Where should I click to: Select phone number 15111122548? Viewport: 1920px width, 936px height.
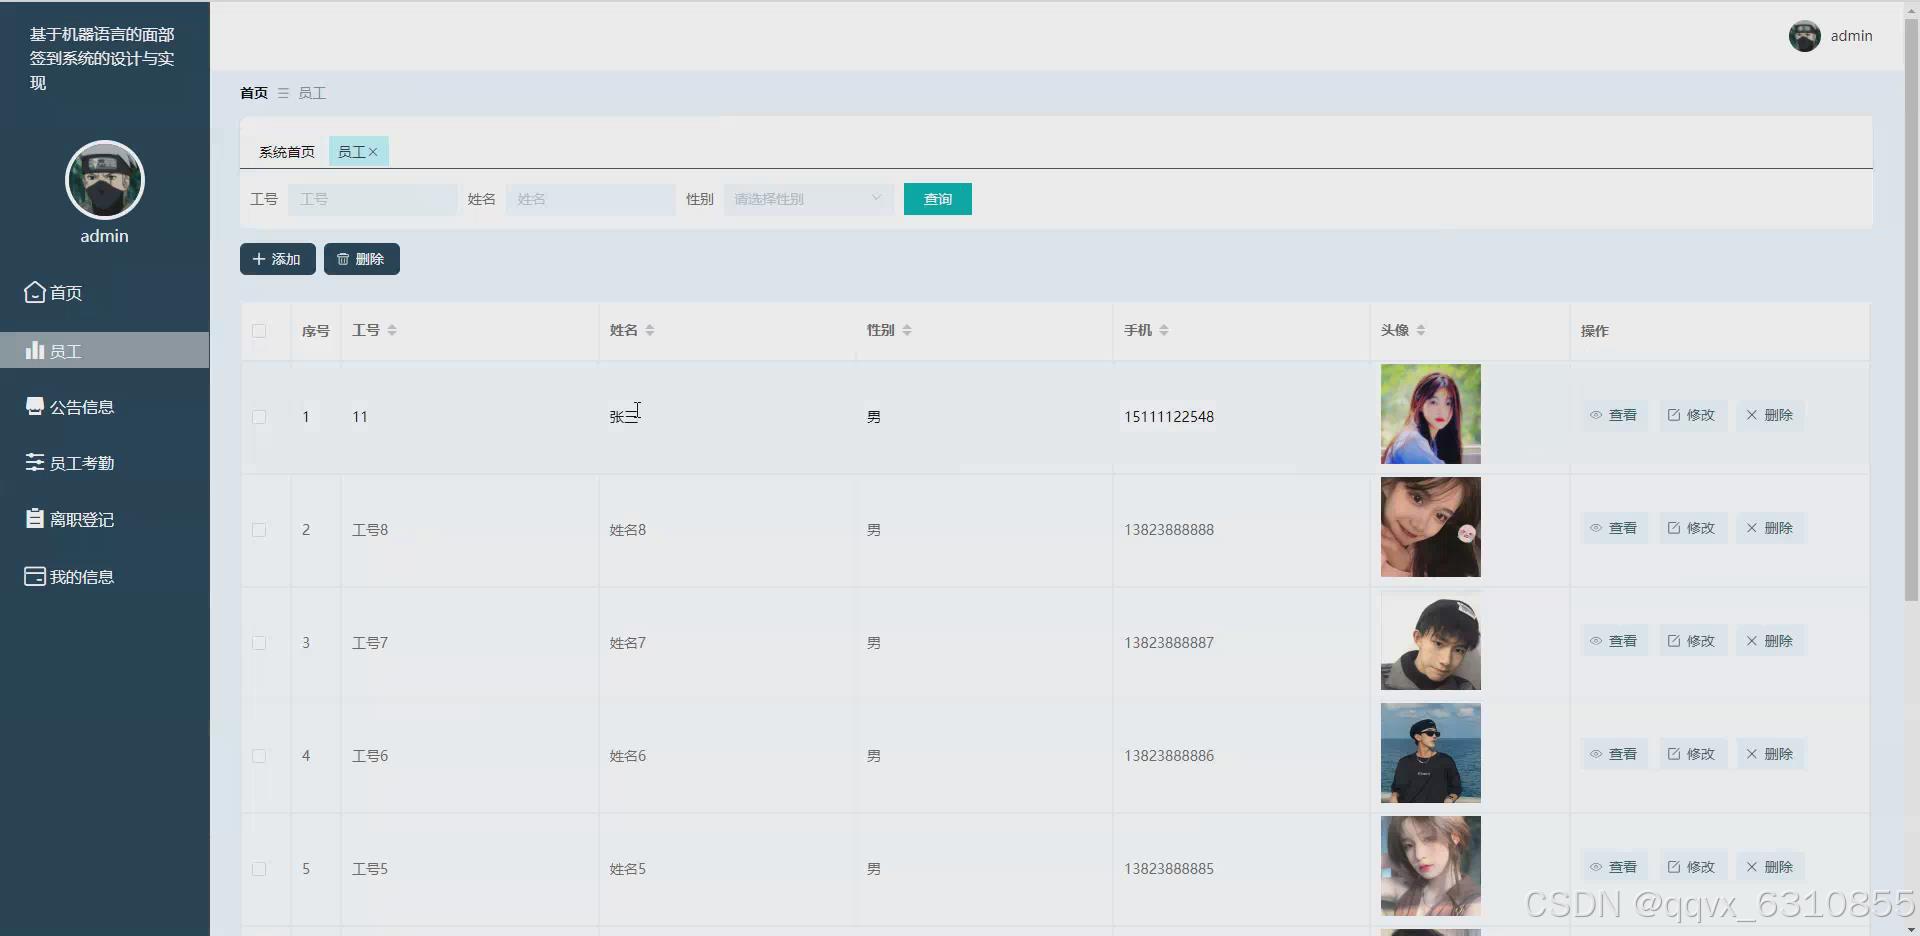[1169, 417]
